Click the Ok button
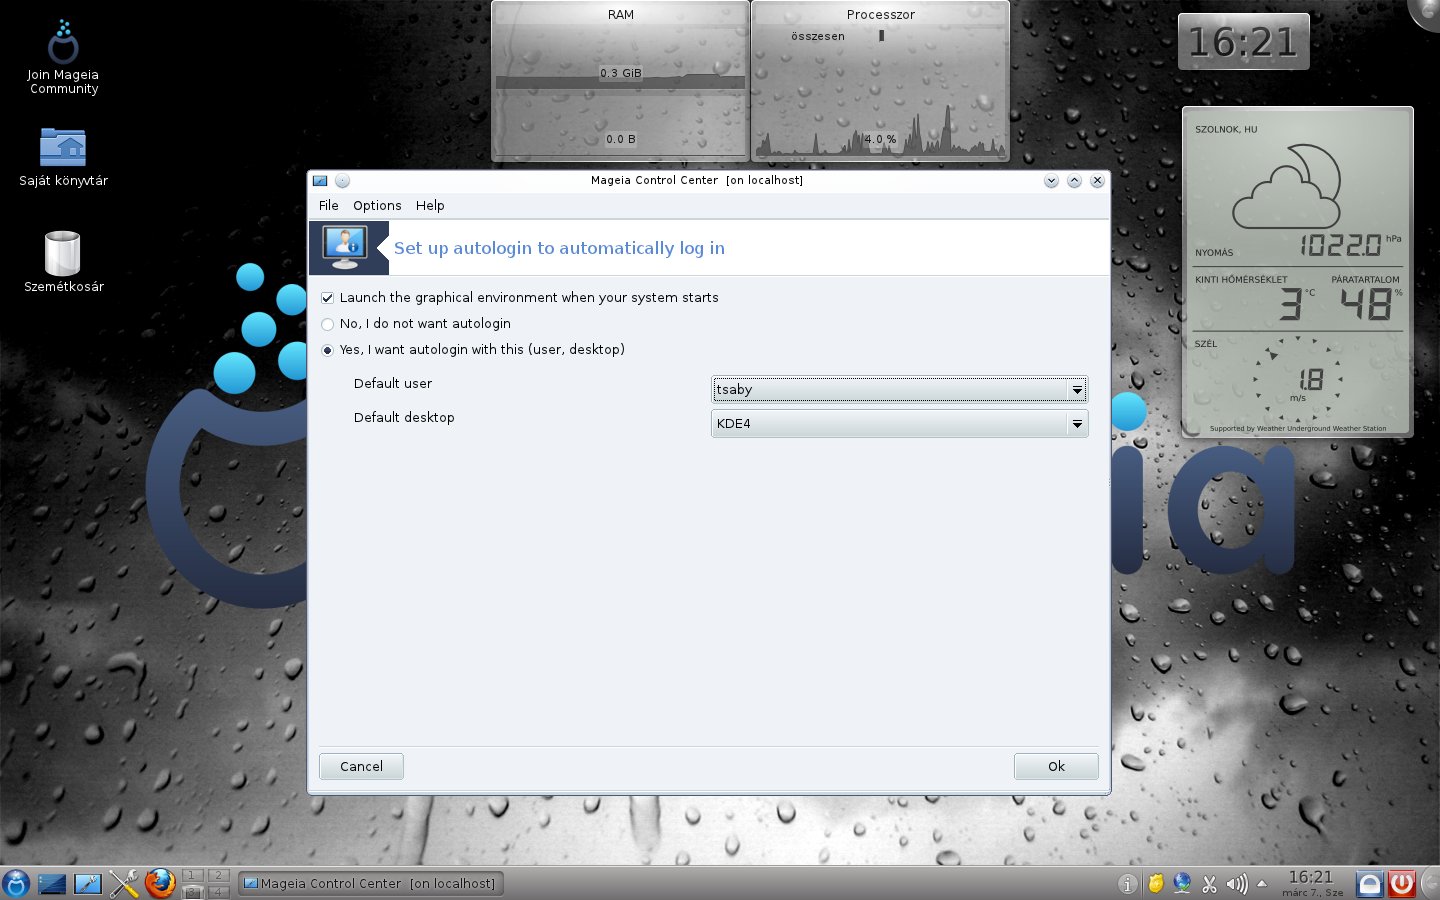Screen dimensions: 1440x900 pos(1056,766)
